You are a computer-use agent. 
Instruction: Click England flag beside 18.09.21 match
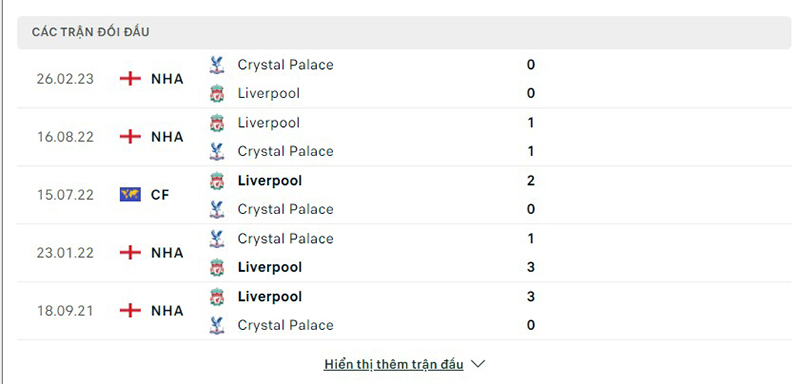130,311
